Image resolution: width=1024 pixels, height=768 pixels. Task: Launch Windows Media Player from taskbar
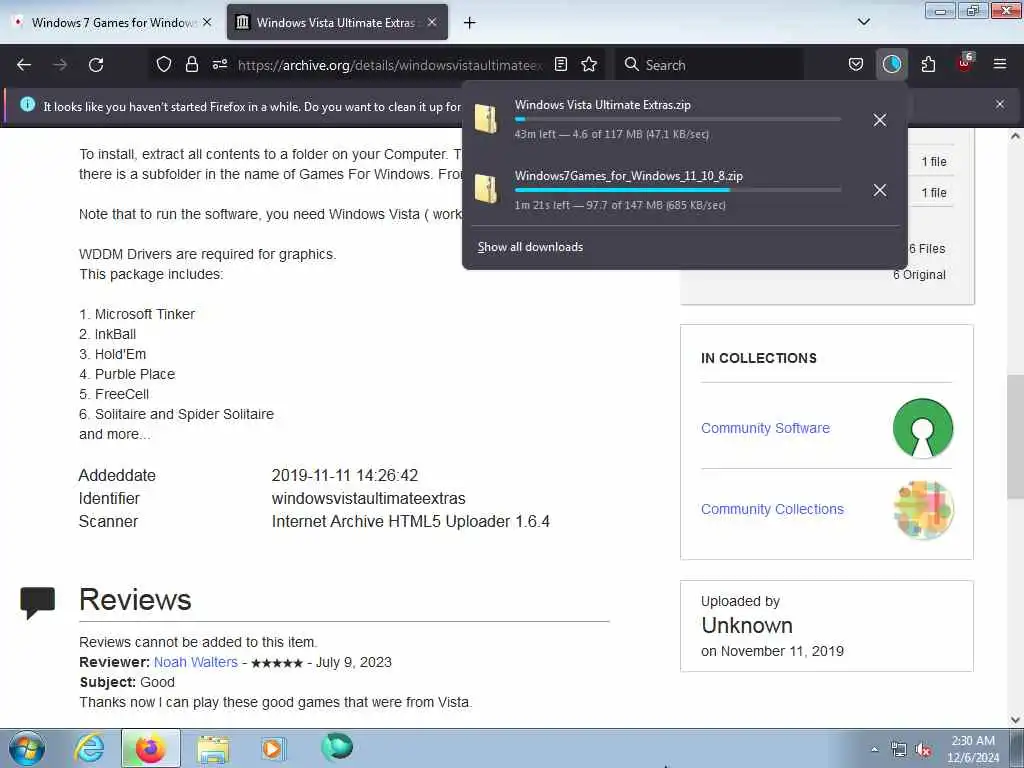pyautogui.click(x=273, y=748)
